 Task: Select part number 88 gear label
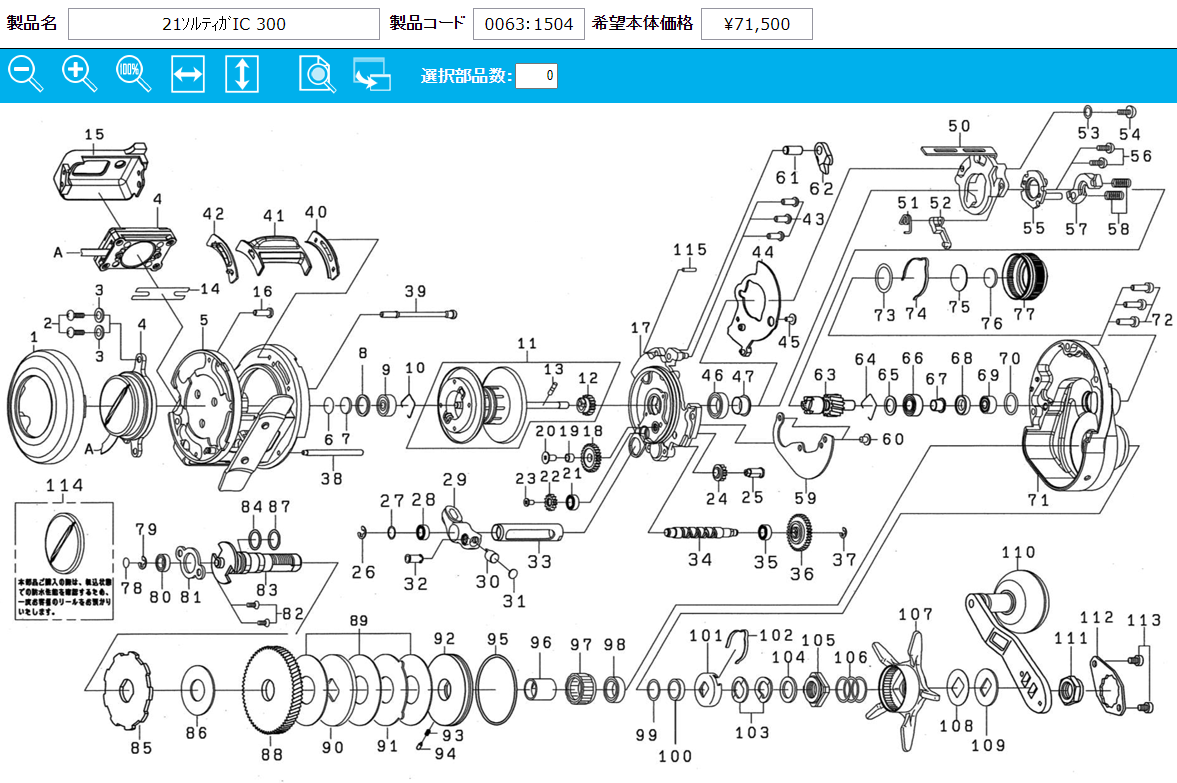[x=272, y=754]
